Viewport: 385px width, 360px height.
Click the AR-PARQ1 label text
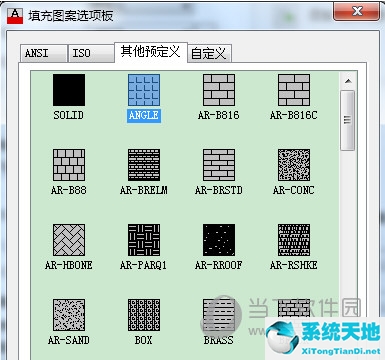tap(144, 265)
